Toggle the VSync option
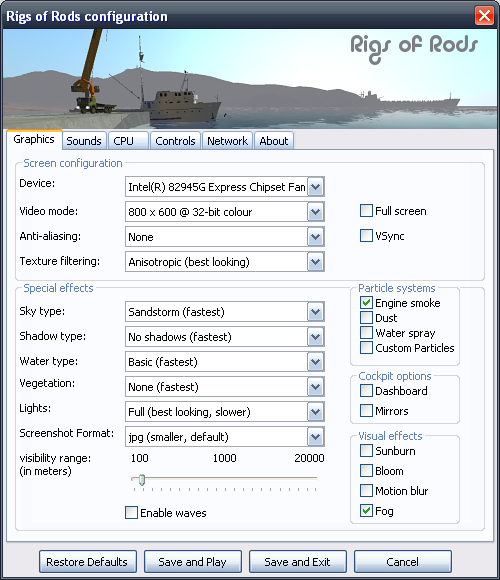 click(x=366, y=236)
